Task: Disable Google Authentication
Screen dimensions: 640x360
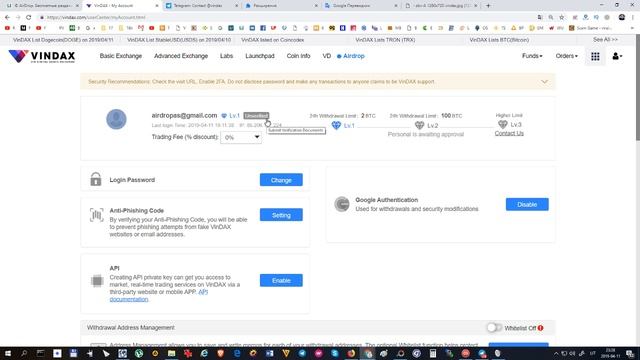Action: [x=527, y=204]
